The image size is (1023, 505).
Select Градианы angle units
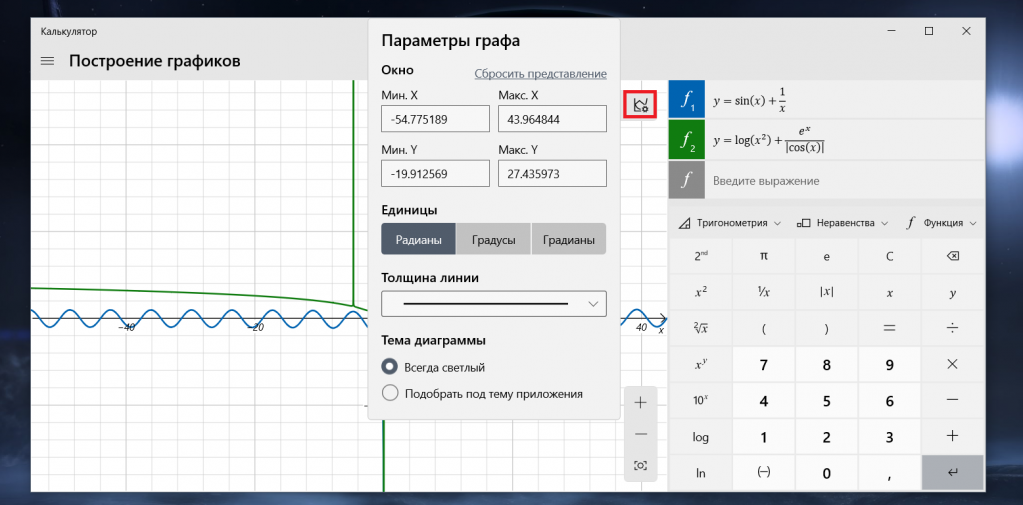(x=569, y=239)
